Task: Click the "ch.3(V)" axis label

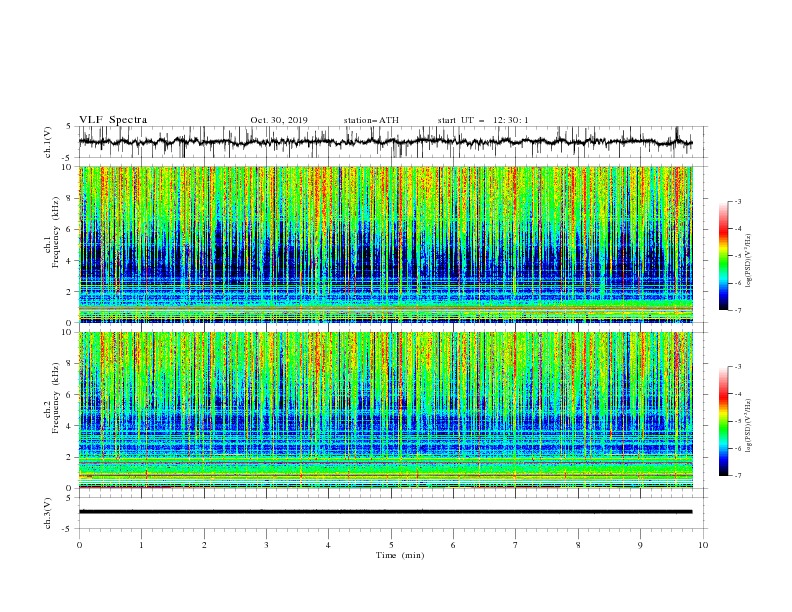Action: [x=48, y=513]
